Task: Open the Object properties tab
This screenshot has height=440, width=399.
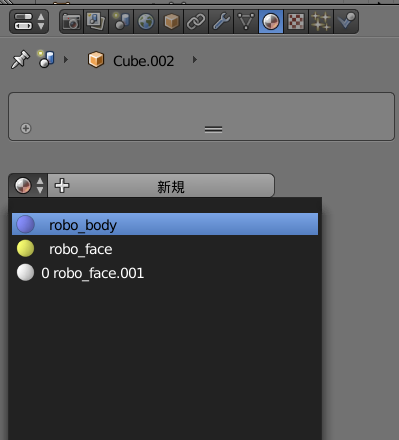Action: coord(171,22)
